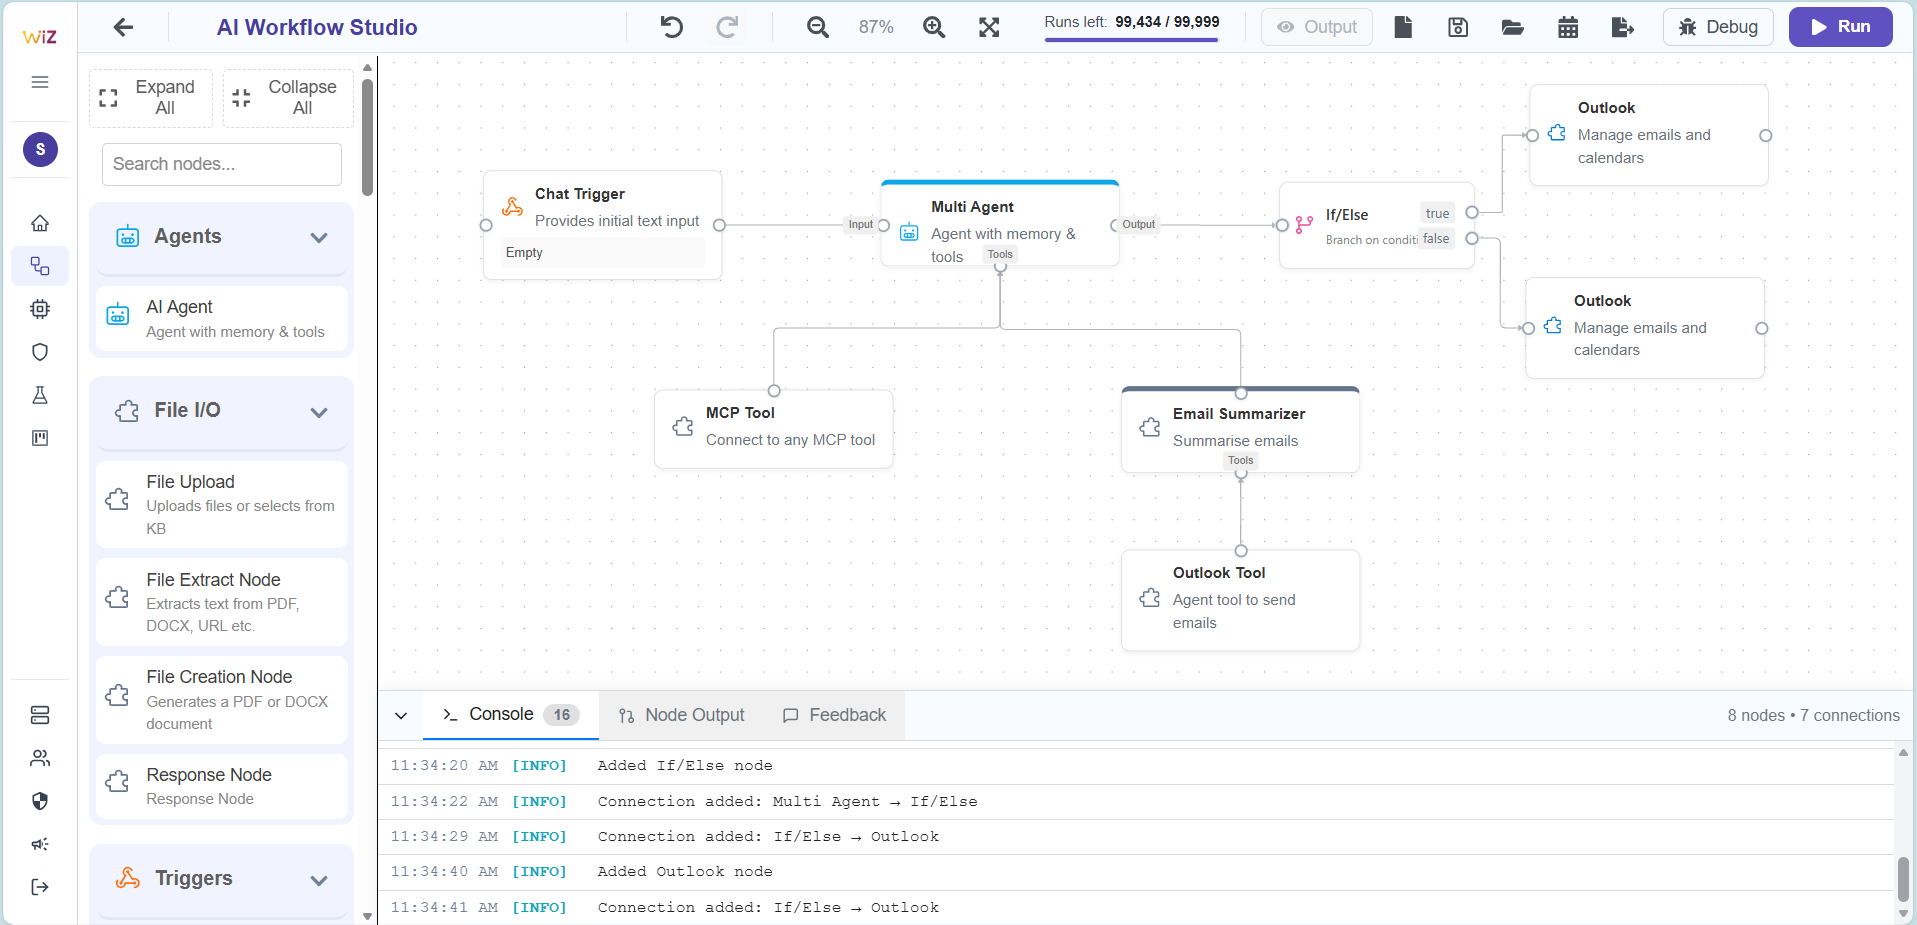Select the AI Agent node type
This screenshot has height=925, width=1917.
221,319
